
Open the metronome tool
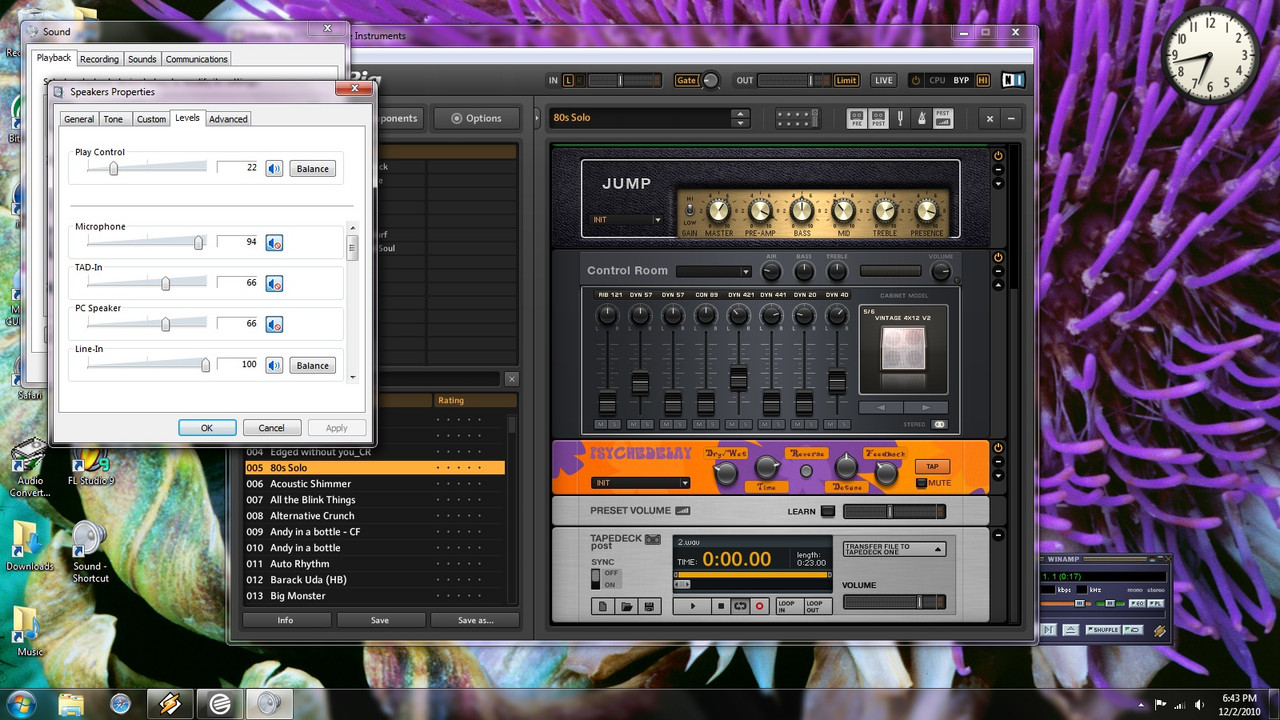(x=920, y=118)
